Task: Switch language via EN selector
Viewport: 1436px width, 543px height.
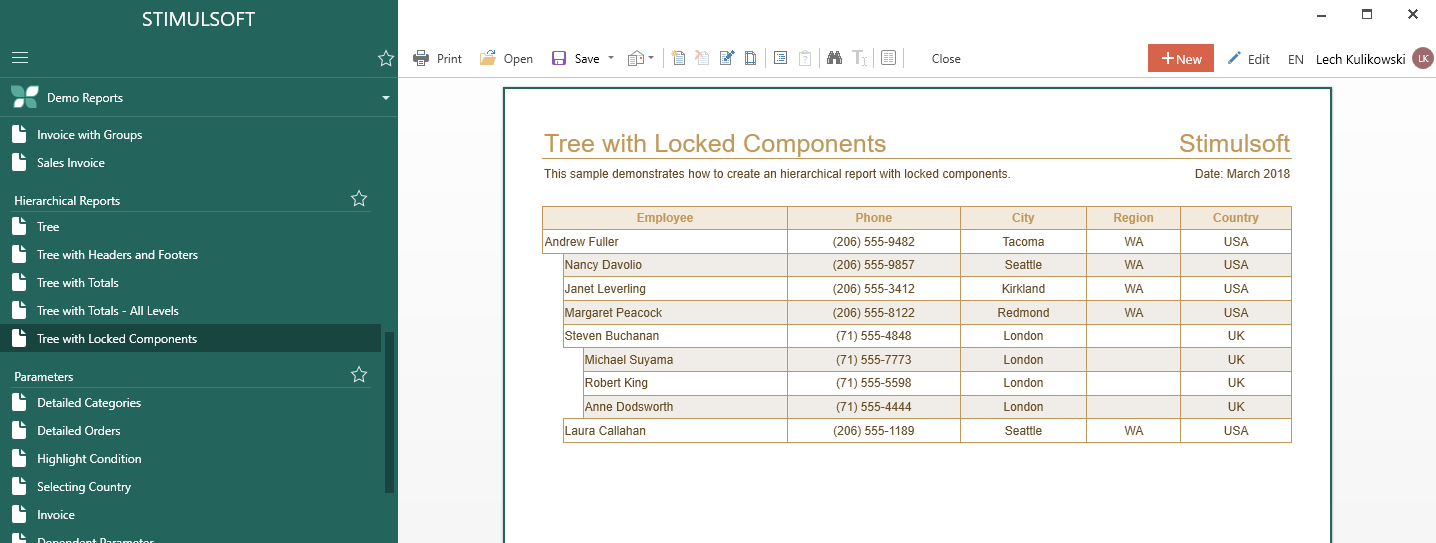Action: [1295, 59]
